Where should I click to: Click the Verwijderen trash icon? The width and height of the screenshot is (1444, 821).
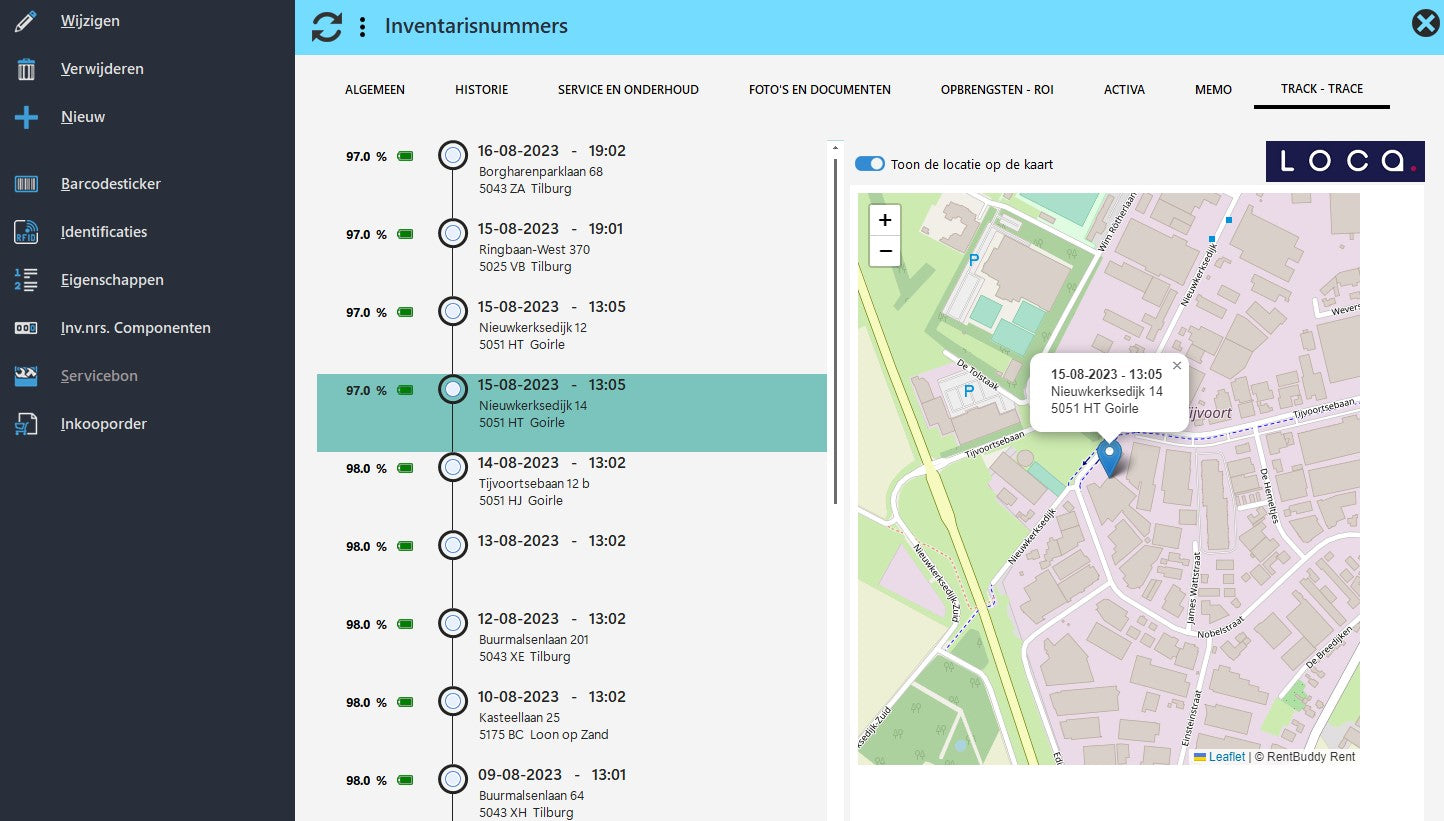click(x=26, y=69)
